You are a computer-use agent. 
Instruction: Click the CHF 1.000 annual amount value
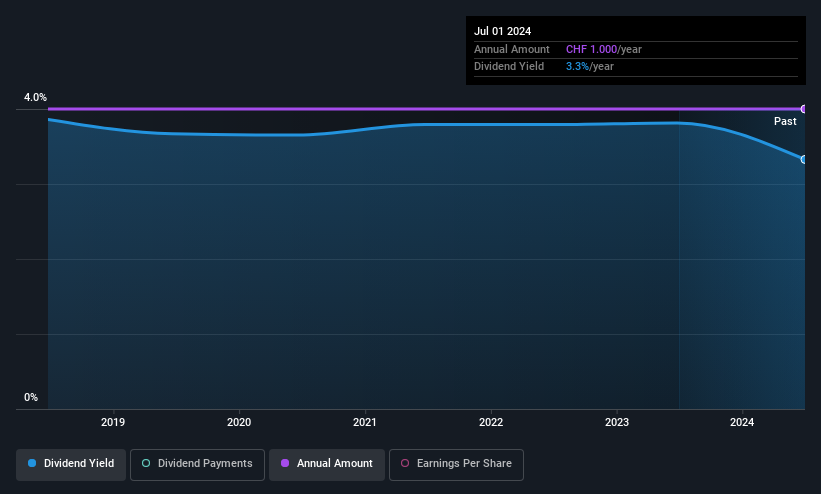click(592, 49)
